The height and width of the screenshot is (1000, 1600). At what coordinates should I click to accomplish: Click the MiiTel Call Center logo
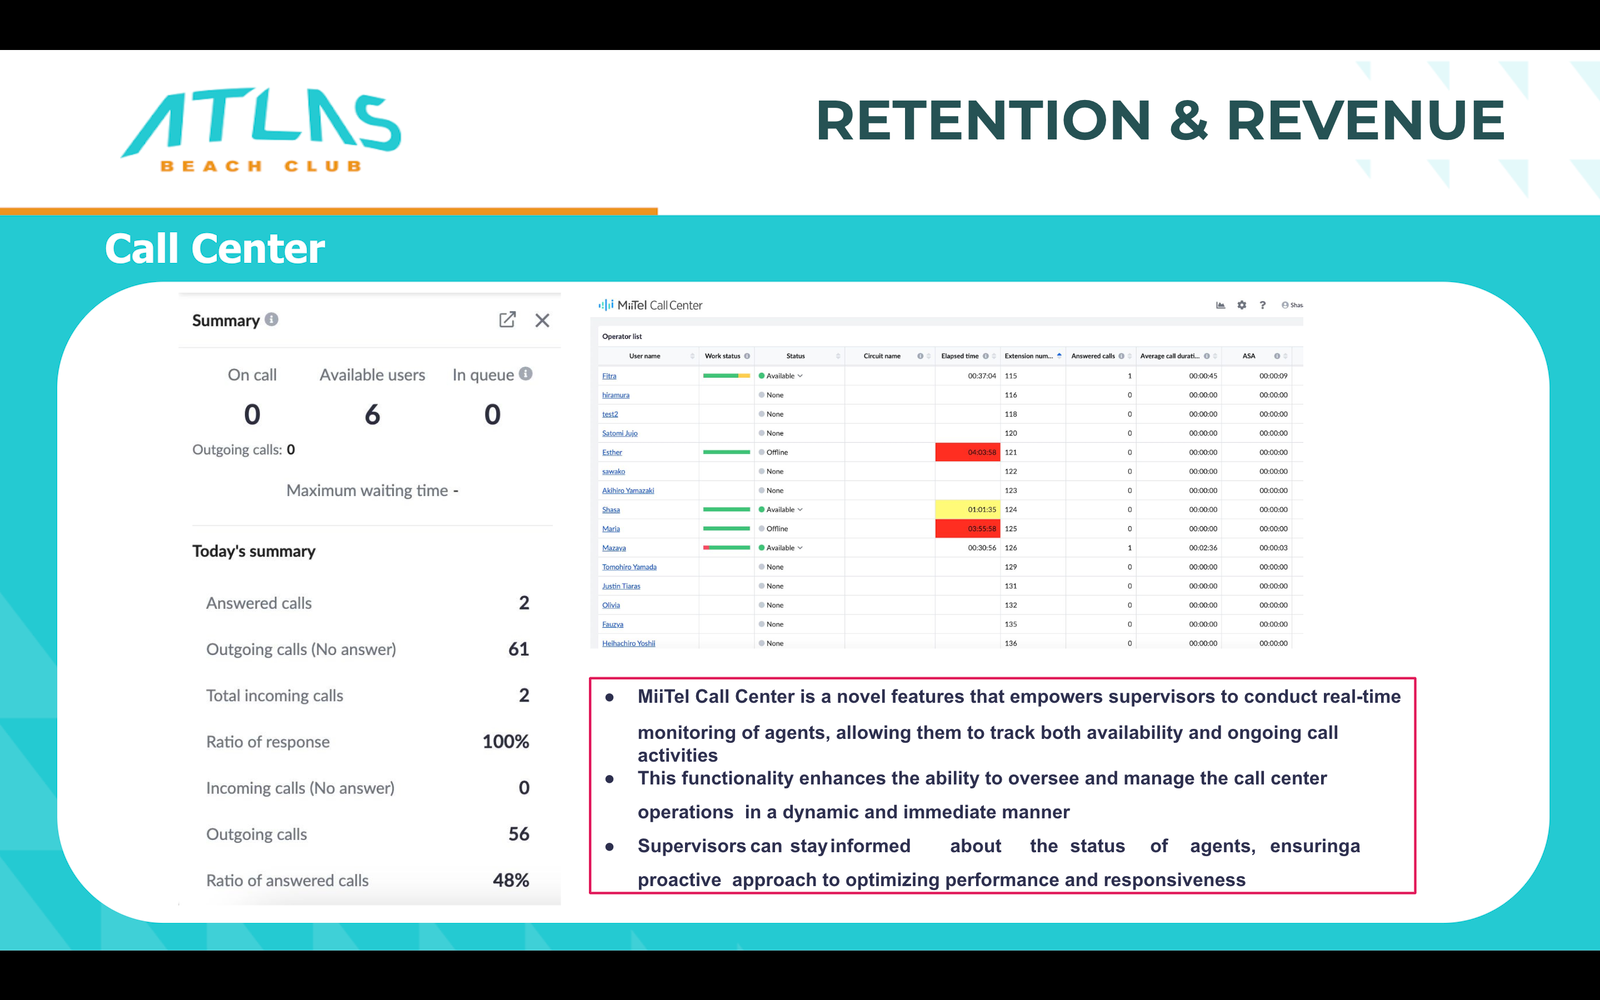[x=651, y=305]
